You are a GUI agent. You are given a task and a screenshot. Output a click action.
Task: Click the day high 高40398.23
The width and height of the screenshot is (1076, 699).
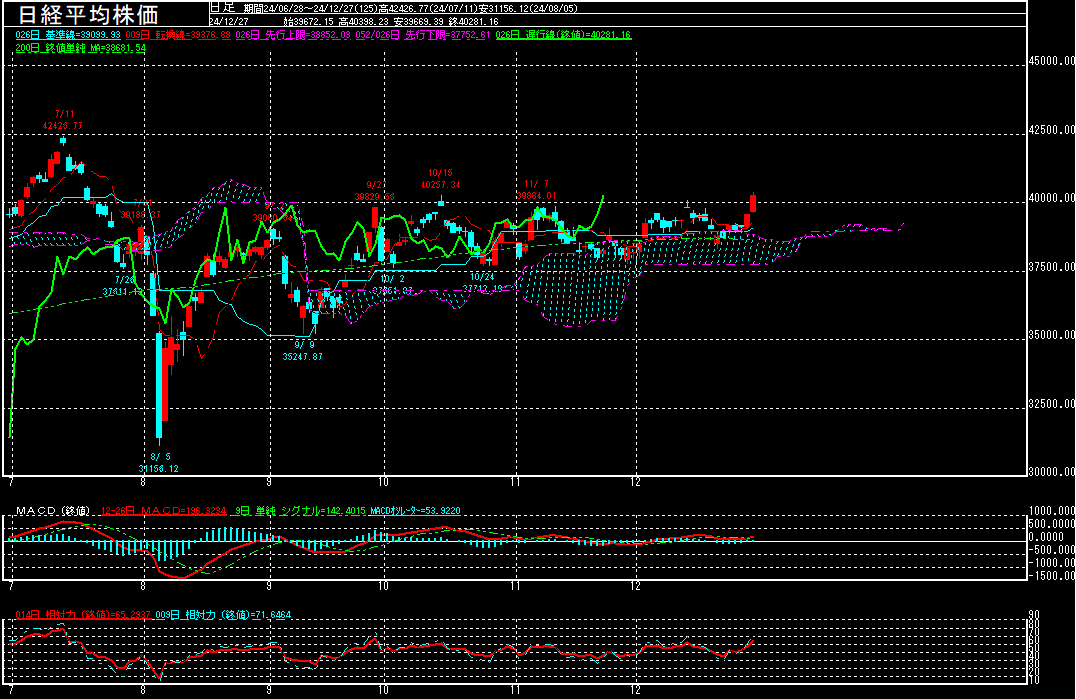coord(363,21)
